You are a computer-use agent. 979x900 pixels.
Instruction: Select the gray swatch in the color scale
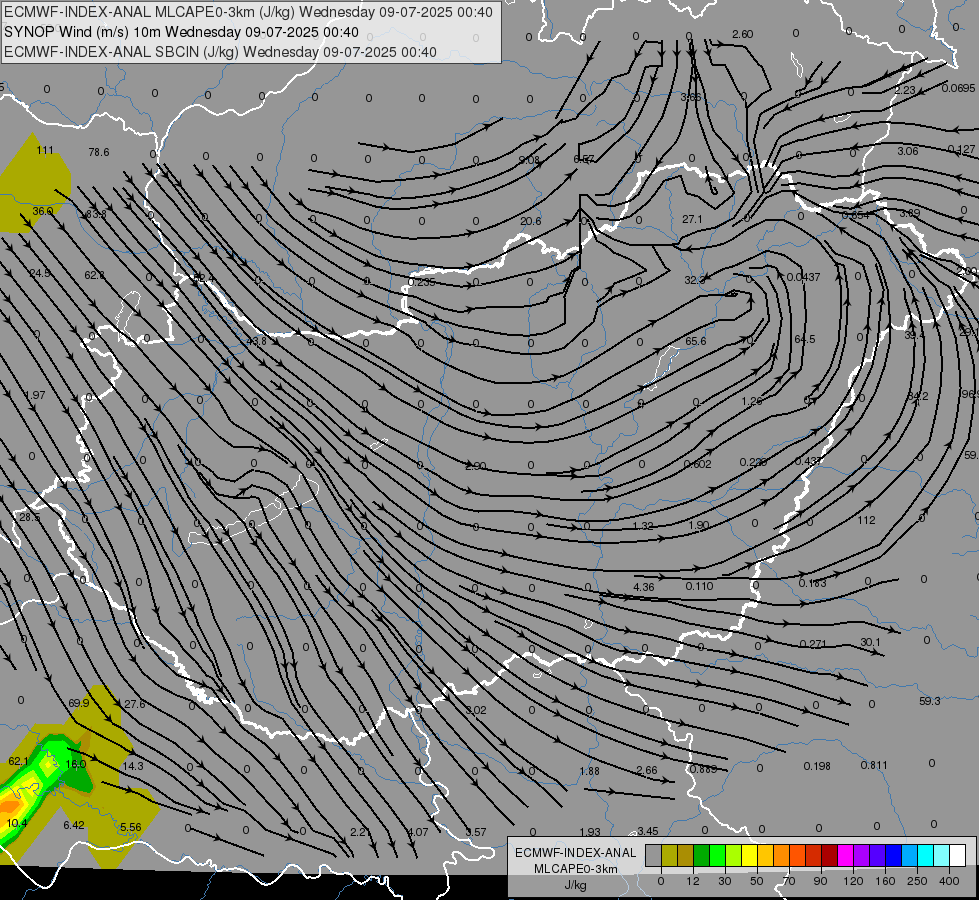coord(653,855)
